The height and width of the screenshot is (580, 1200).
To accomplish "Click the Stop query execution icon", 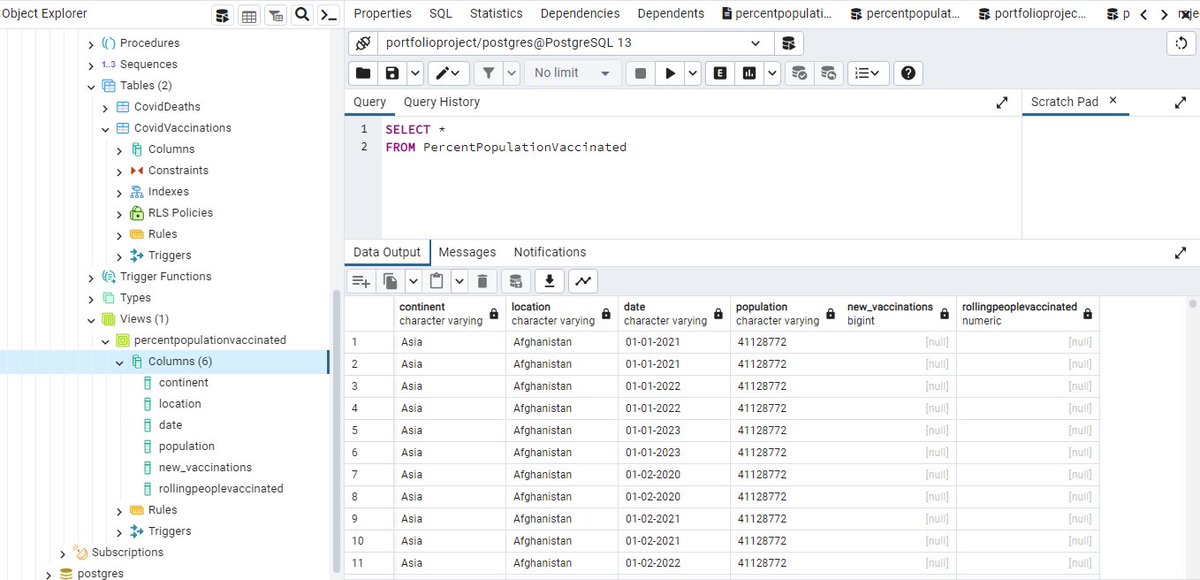I will [640, 73].
